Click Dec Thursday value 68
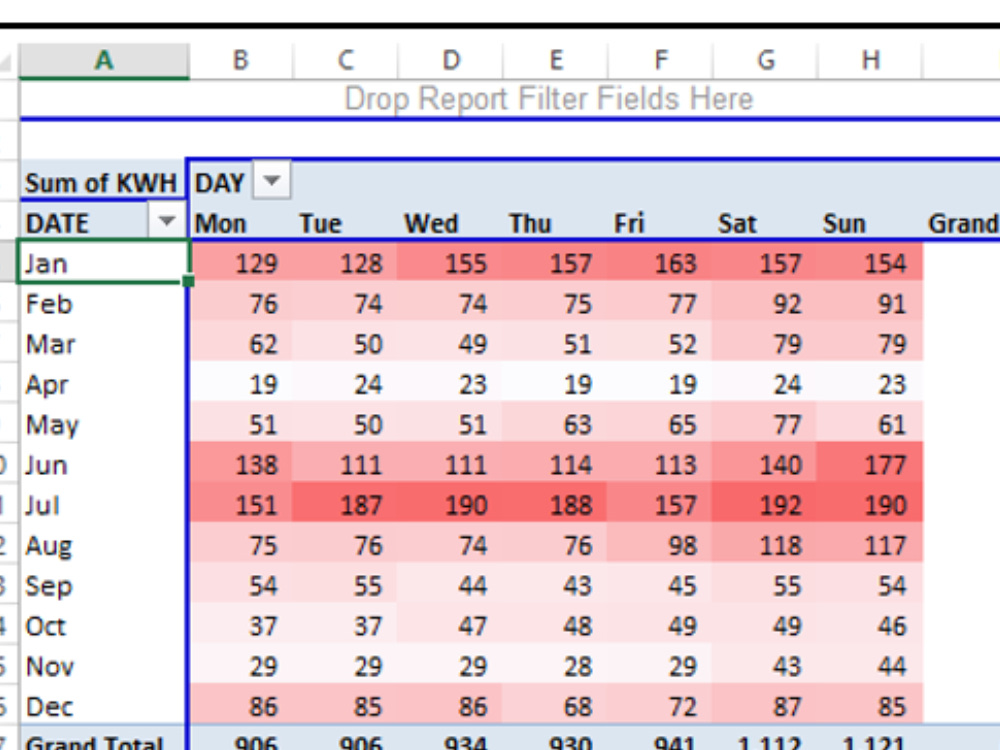Image resolution: width=1000 pixels, height=750 pixels. point(554,707)
